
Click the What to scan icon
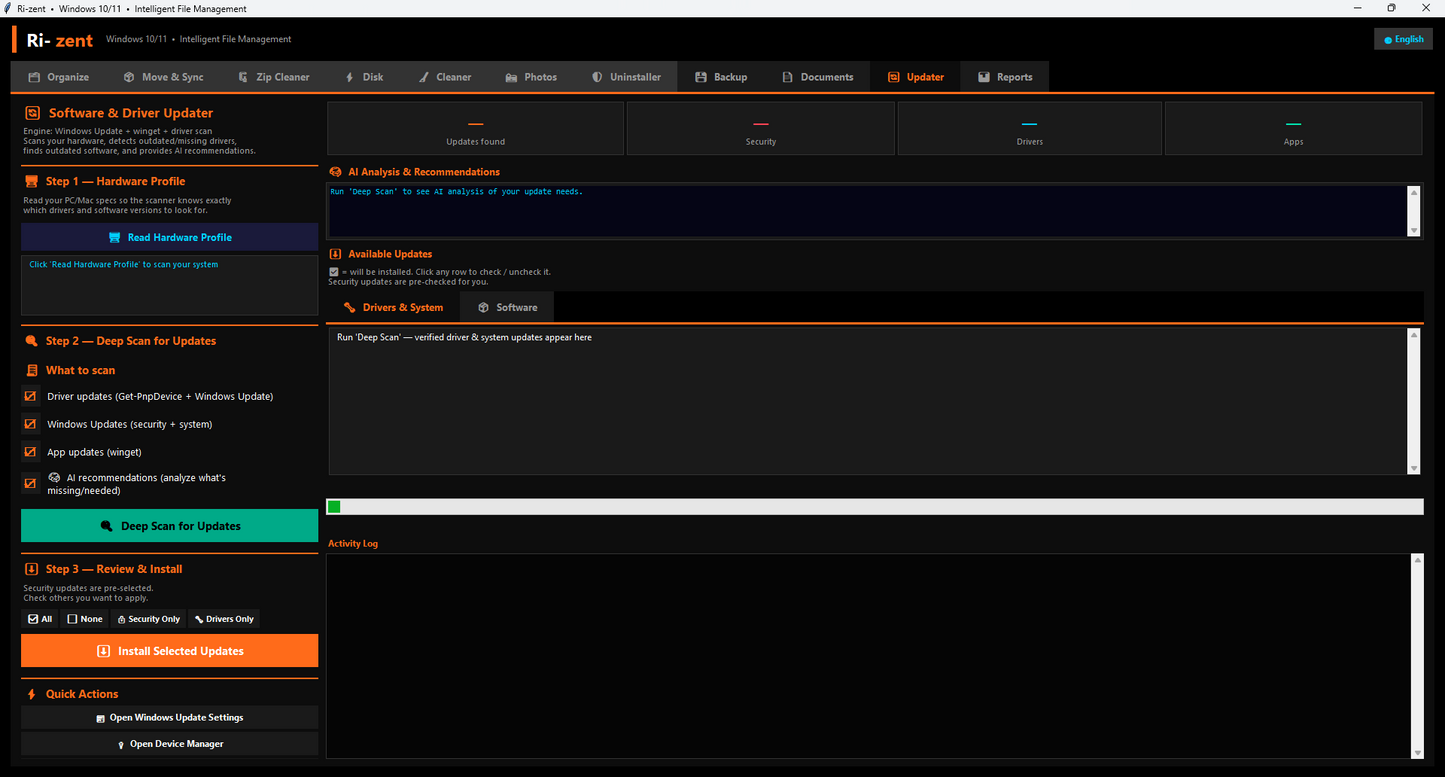click(x=31, y=370)
